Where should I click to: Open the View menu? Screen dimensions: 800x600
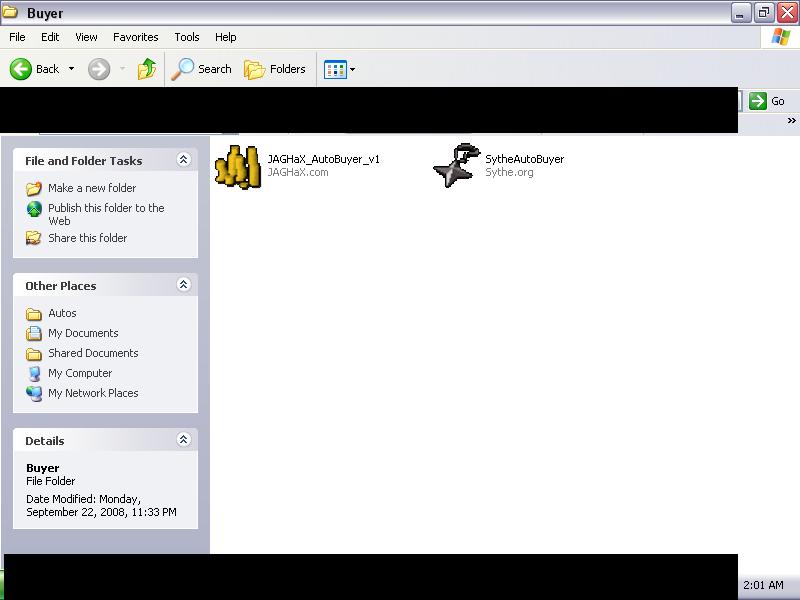(x=86, y=37)
